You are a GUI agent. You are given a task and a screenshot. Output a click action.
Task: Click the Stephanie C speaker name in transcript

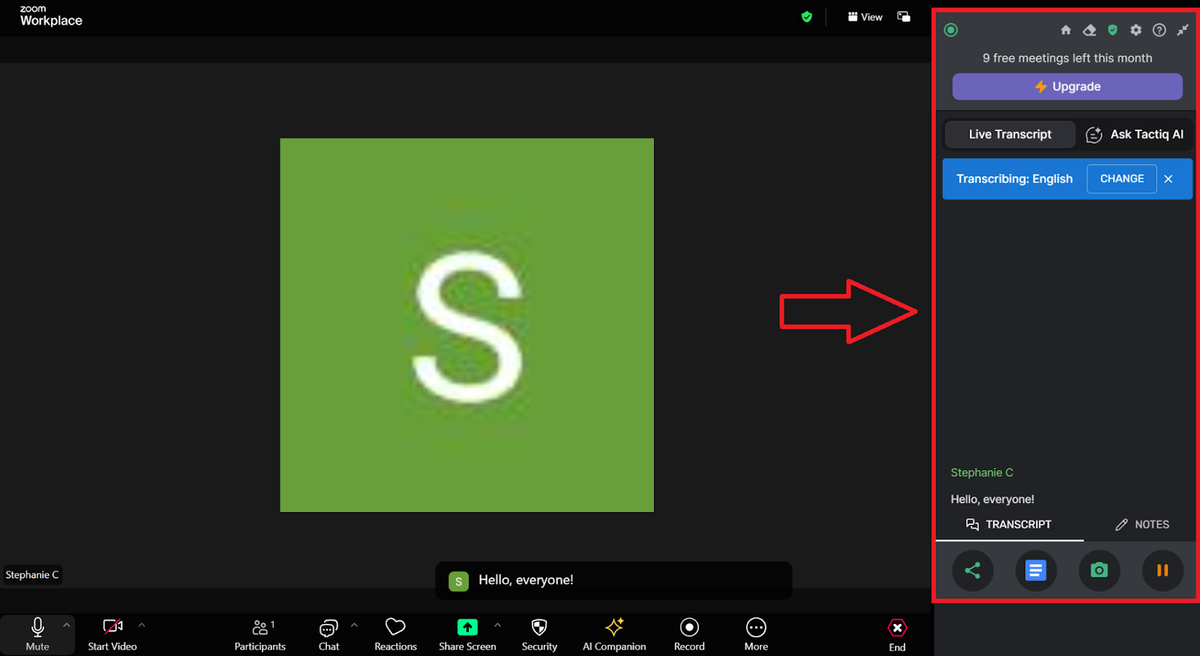982,472
